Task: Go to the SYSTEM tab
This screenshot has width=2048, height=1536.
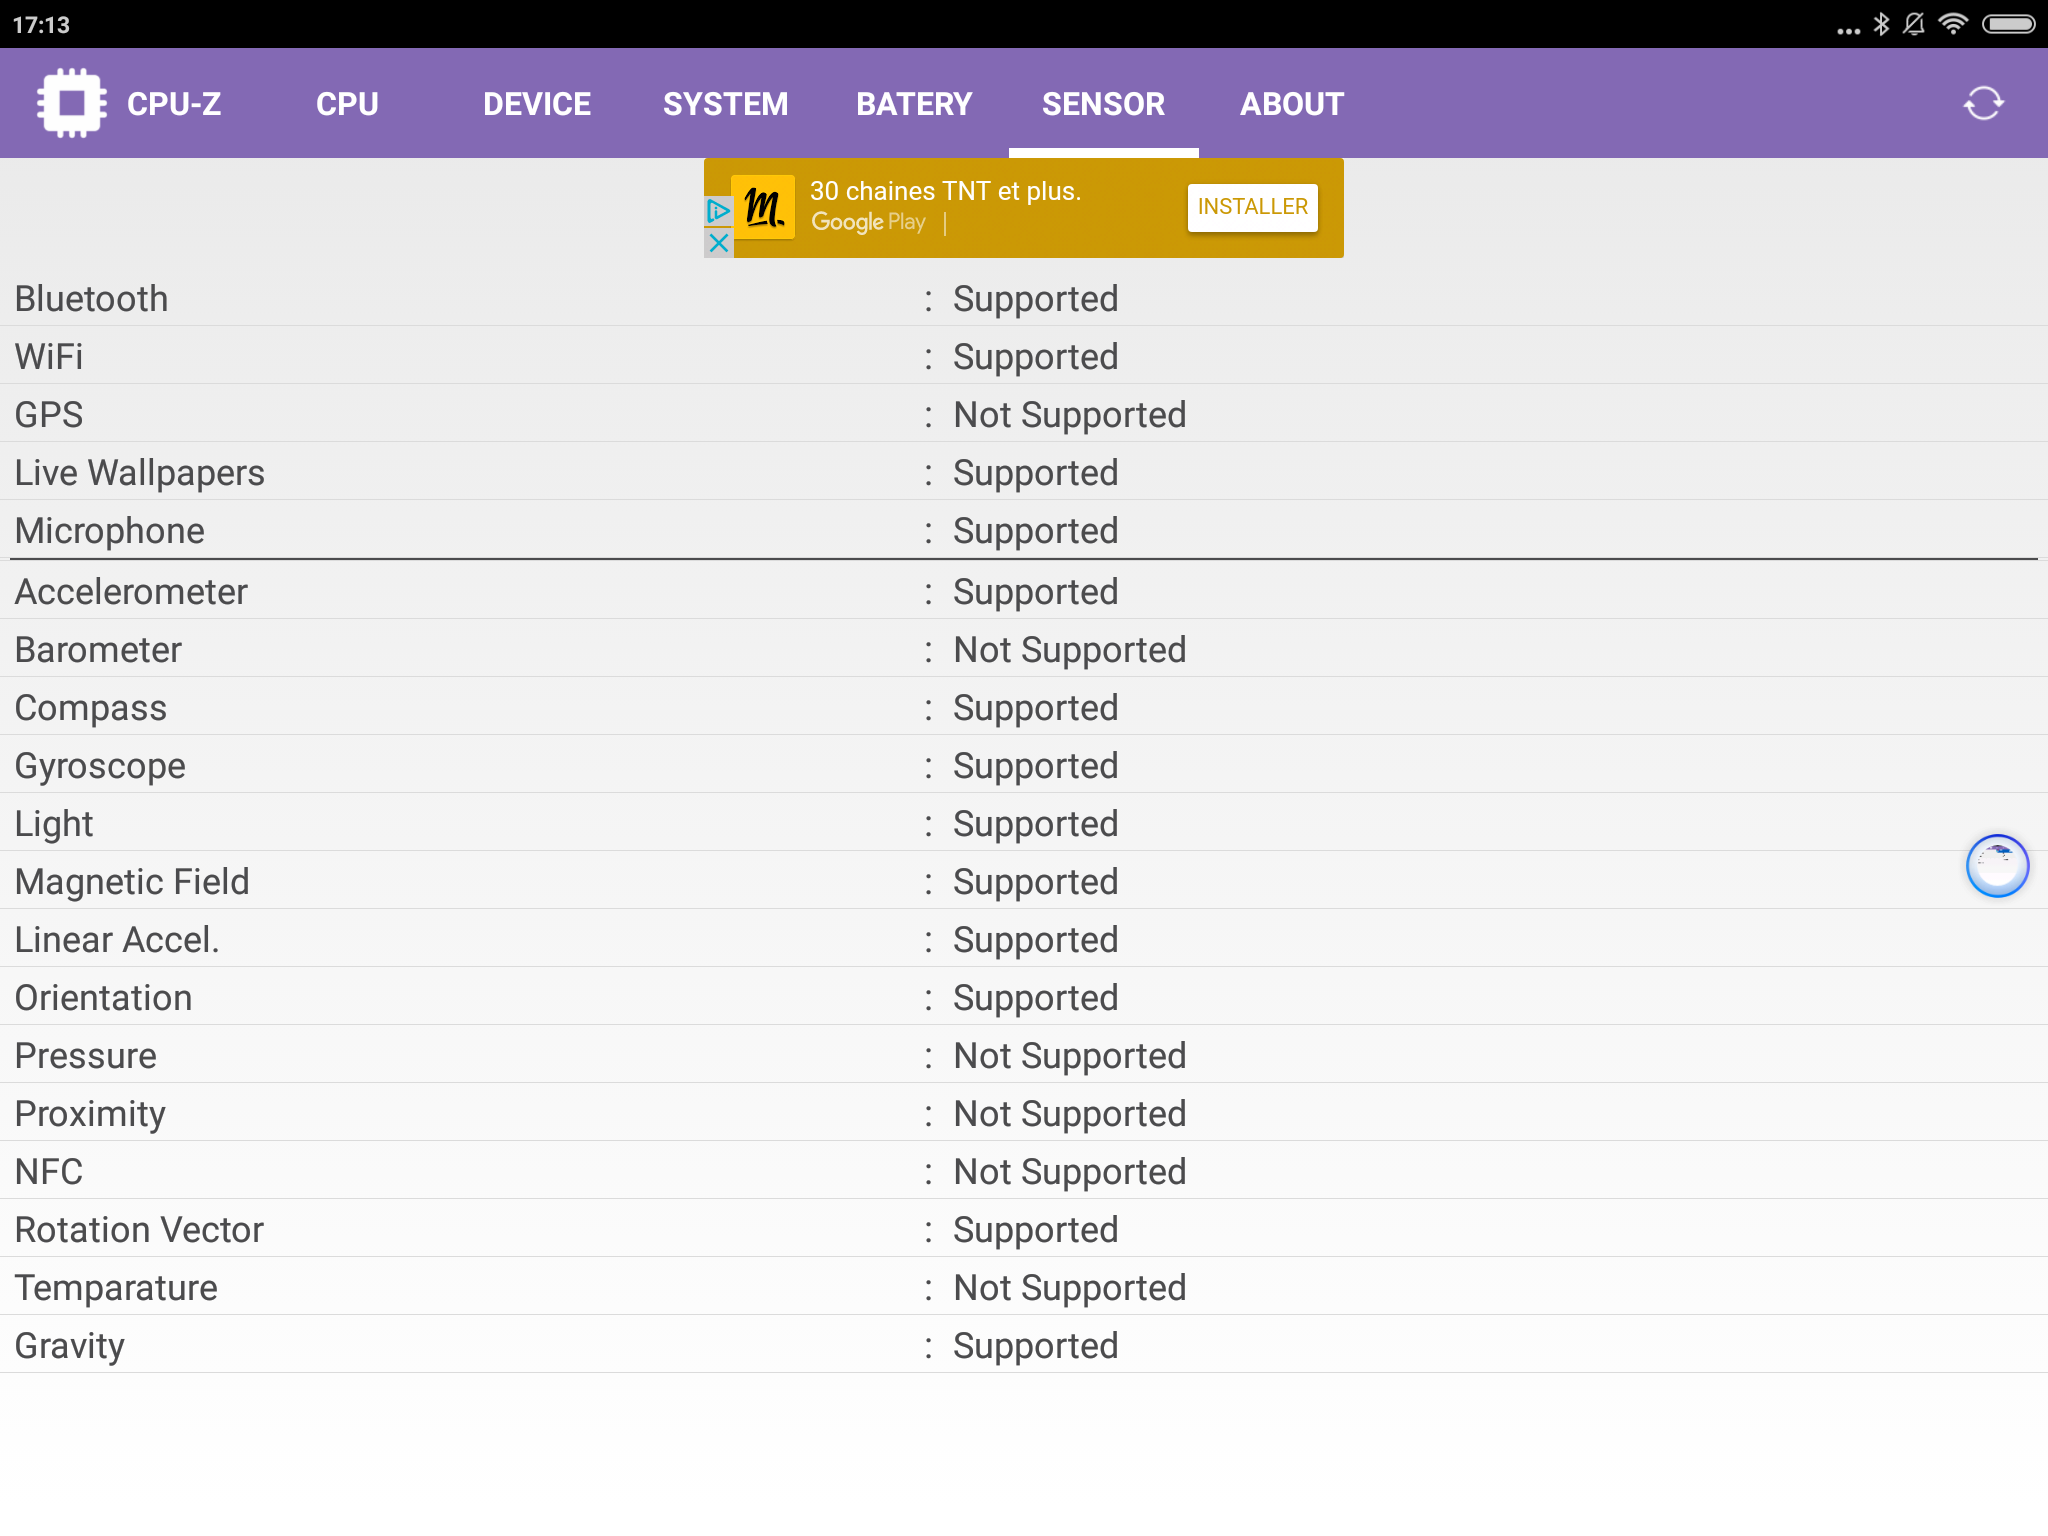Action: coord(725,104)
